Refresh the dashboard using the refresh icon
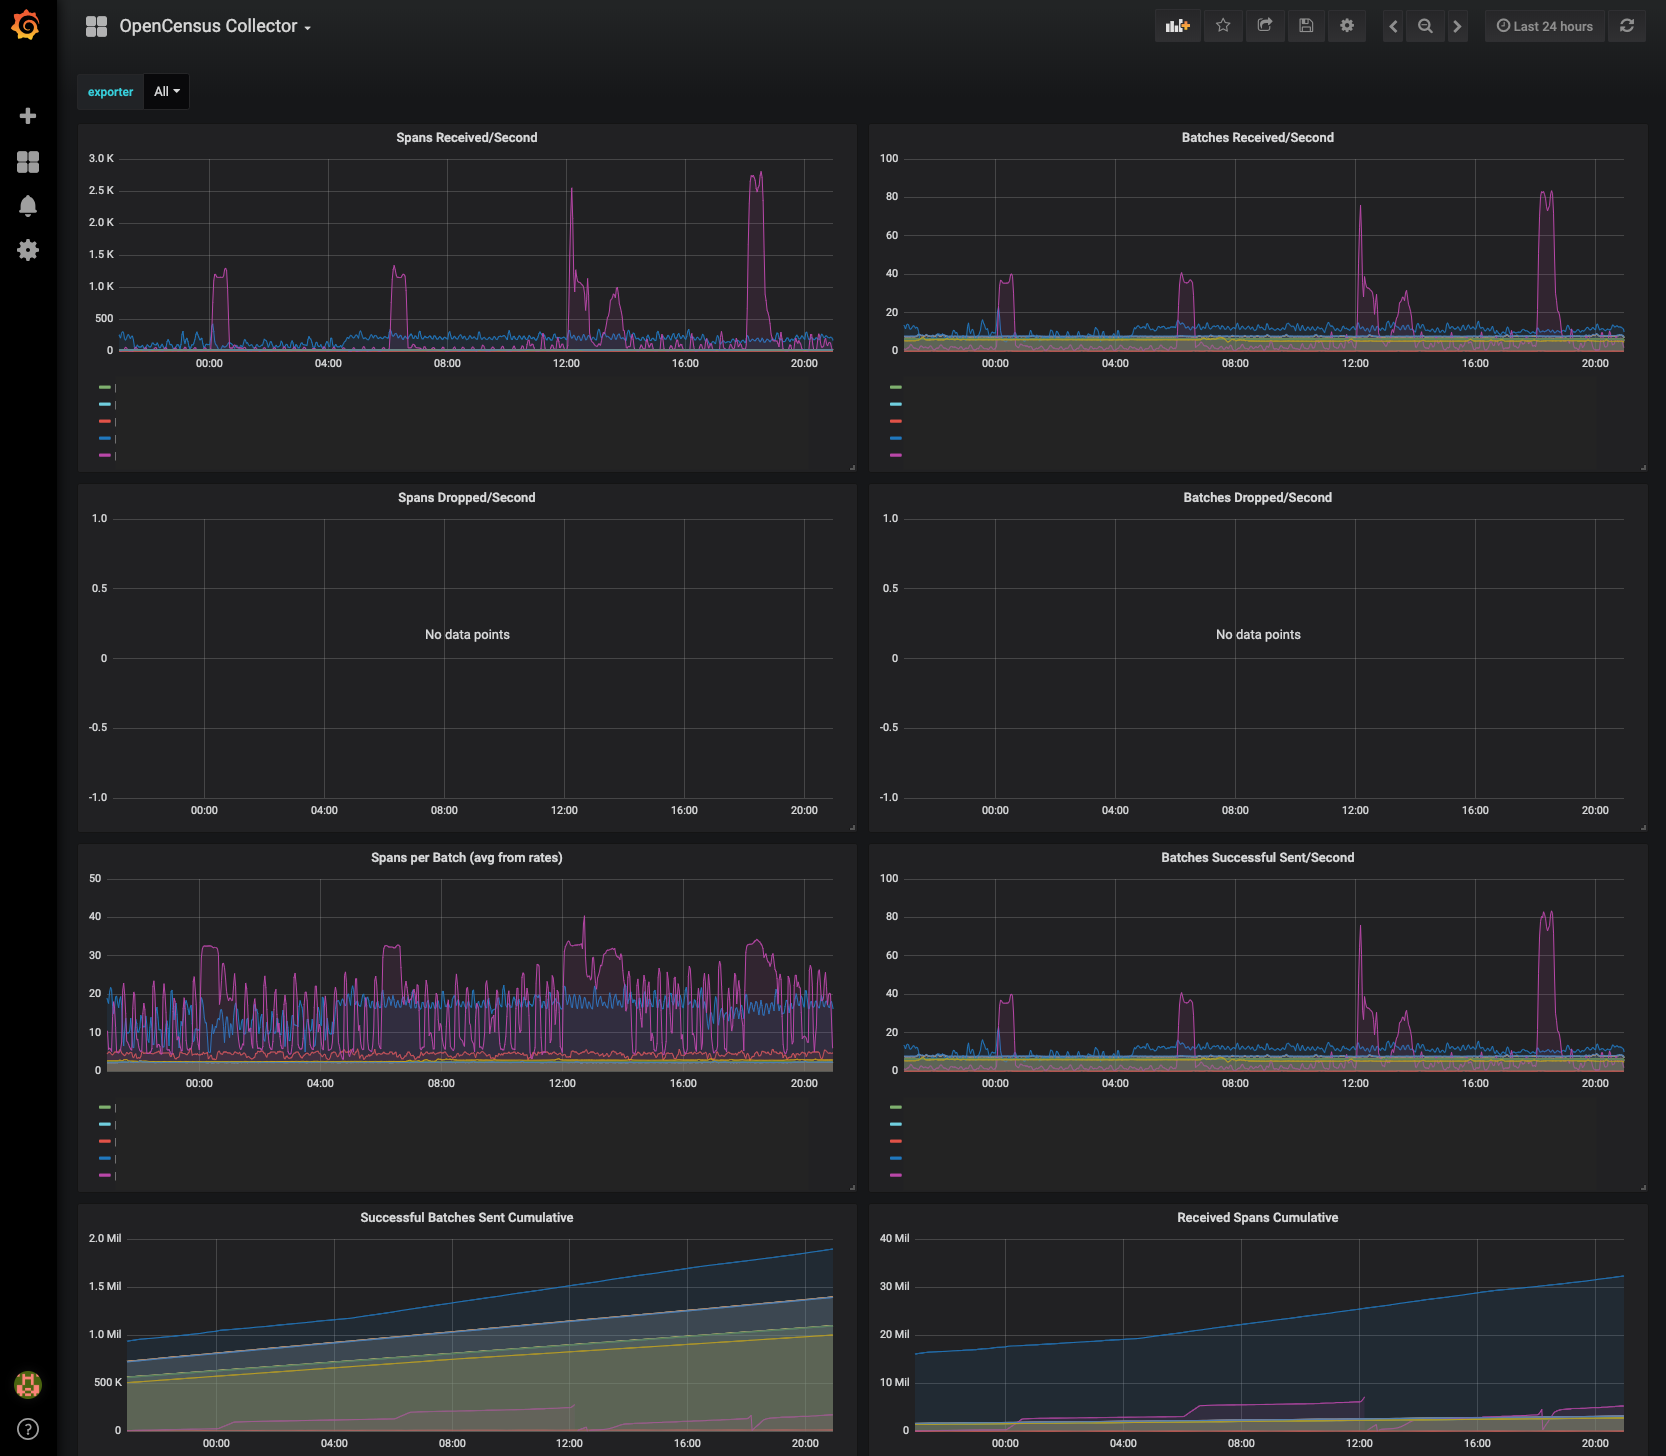Screen dimensions: 1666x1456 click(1627, 26)
